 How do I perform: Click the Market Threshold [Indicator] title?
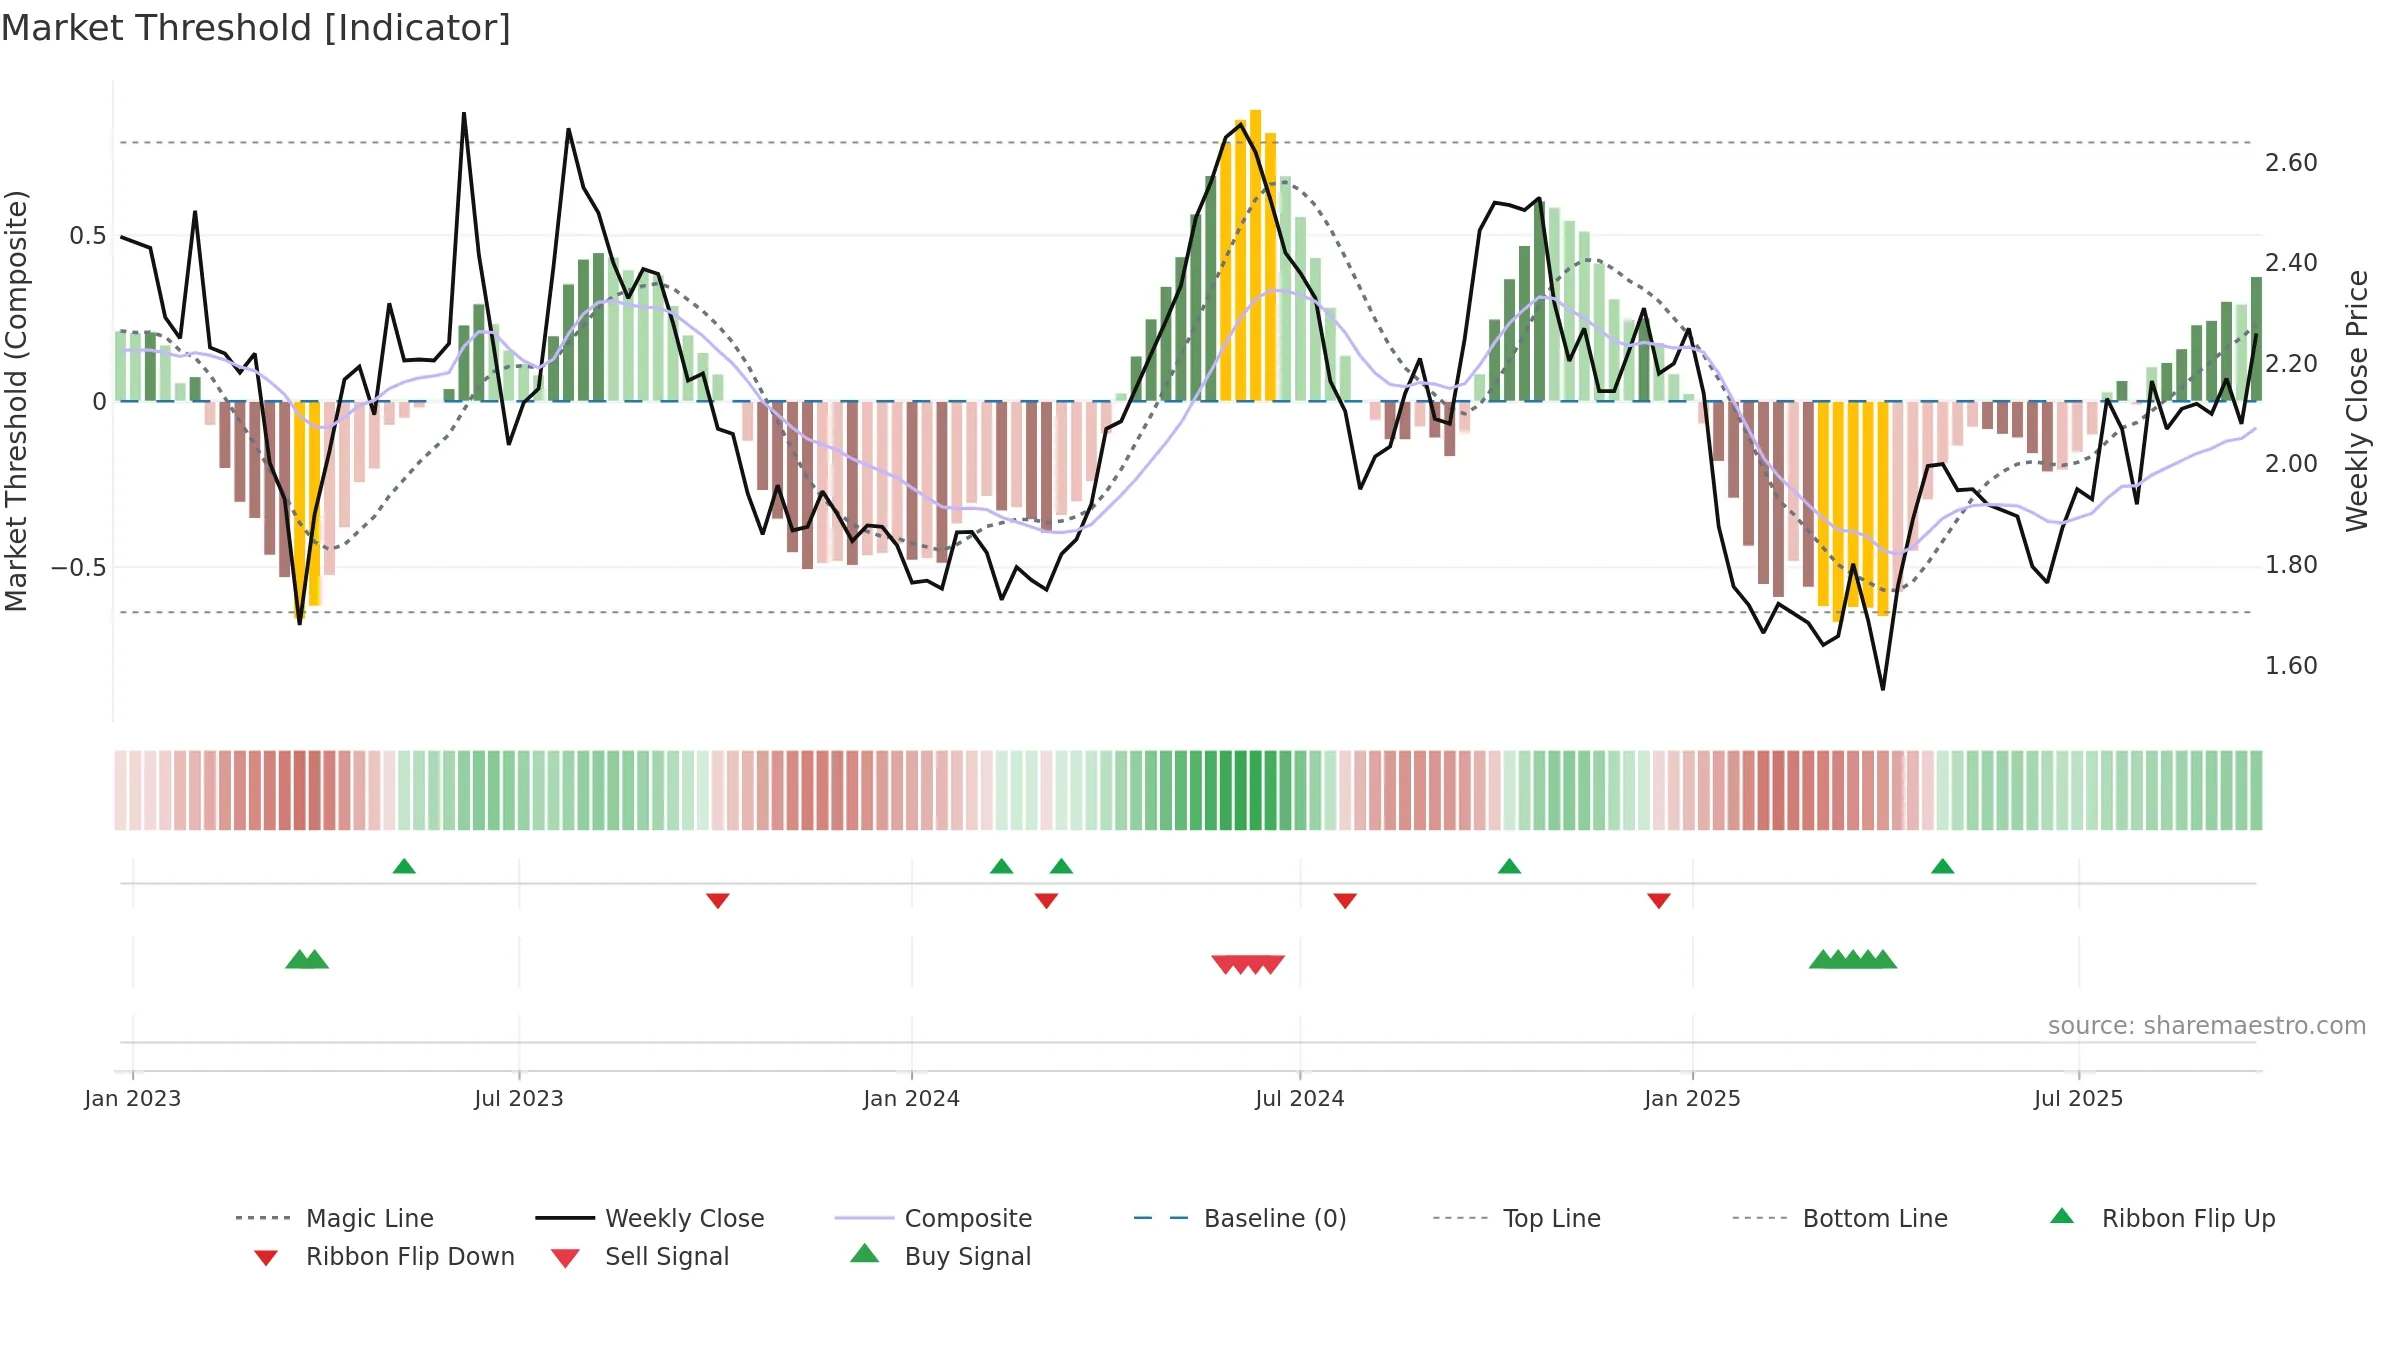click(256, 28)
